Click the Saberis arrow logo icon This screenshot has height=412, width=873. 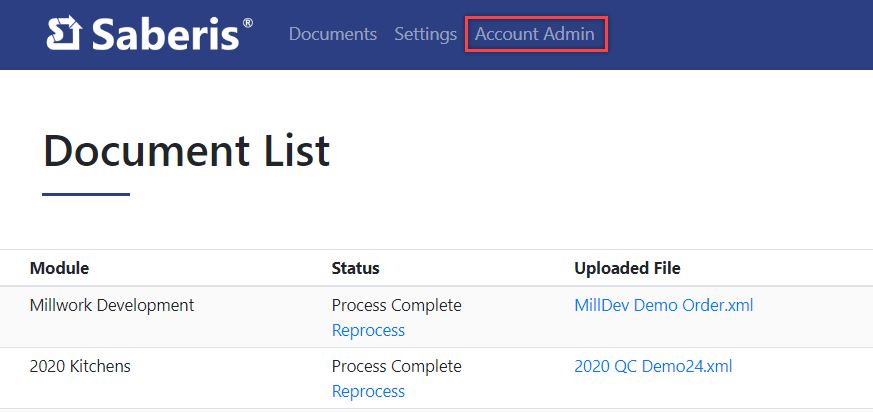point(64,34)
